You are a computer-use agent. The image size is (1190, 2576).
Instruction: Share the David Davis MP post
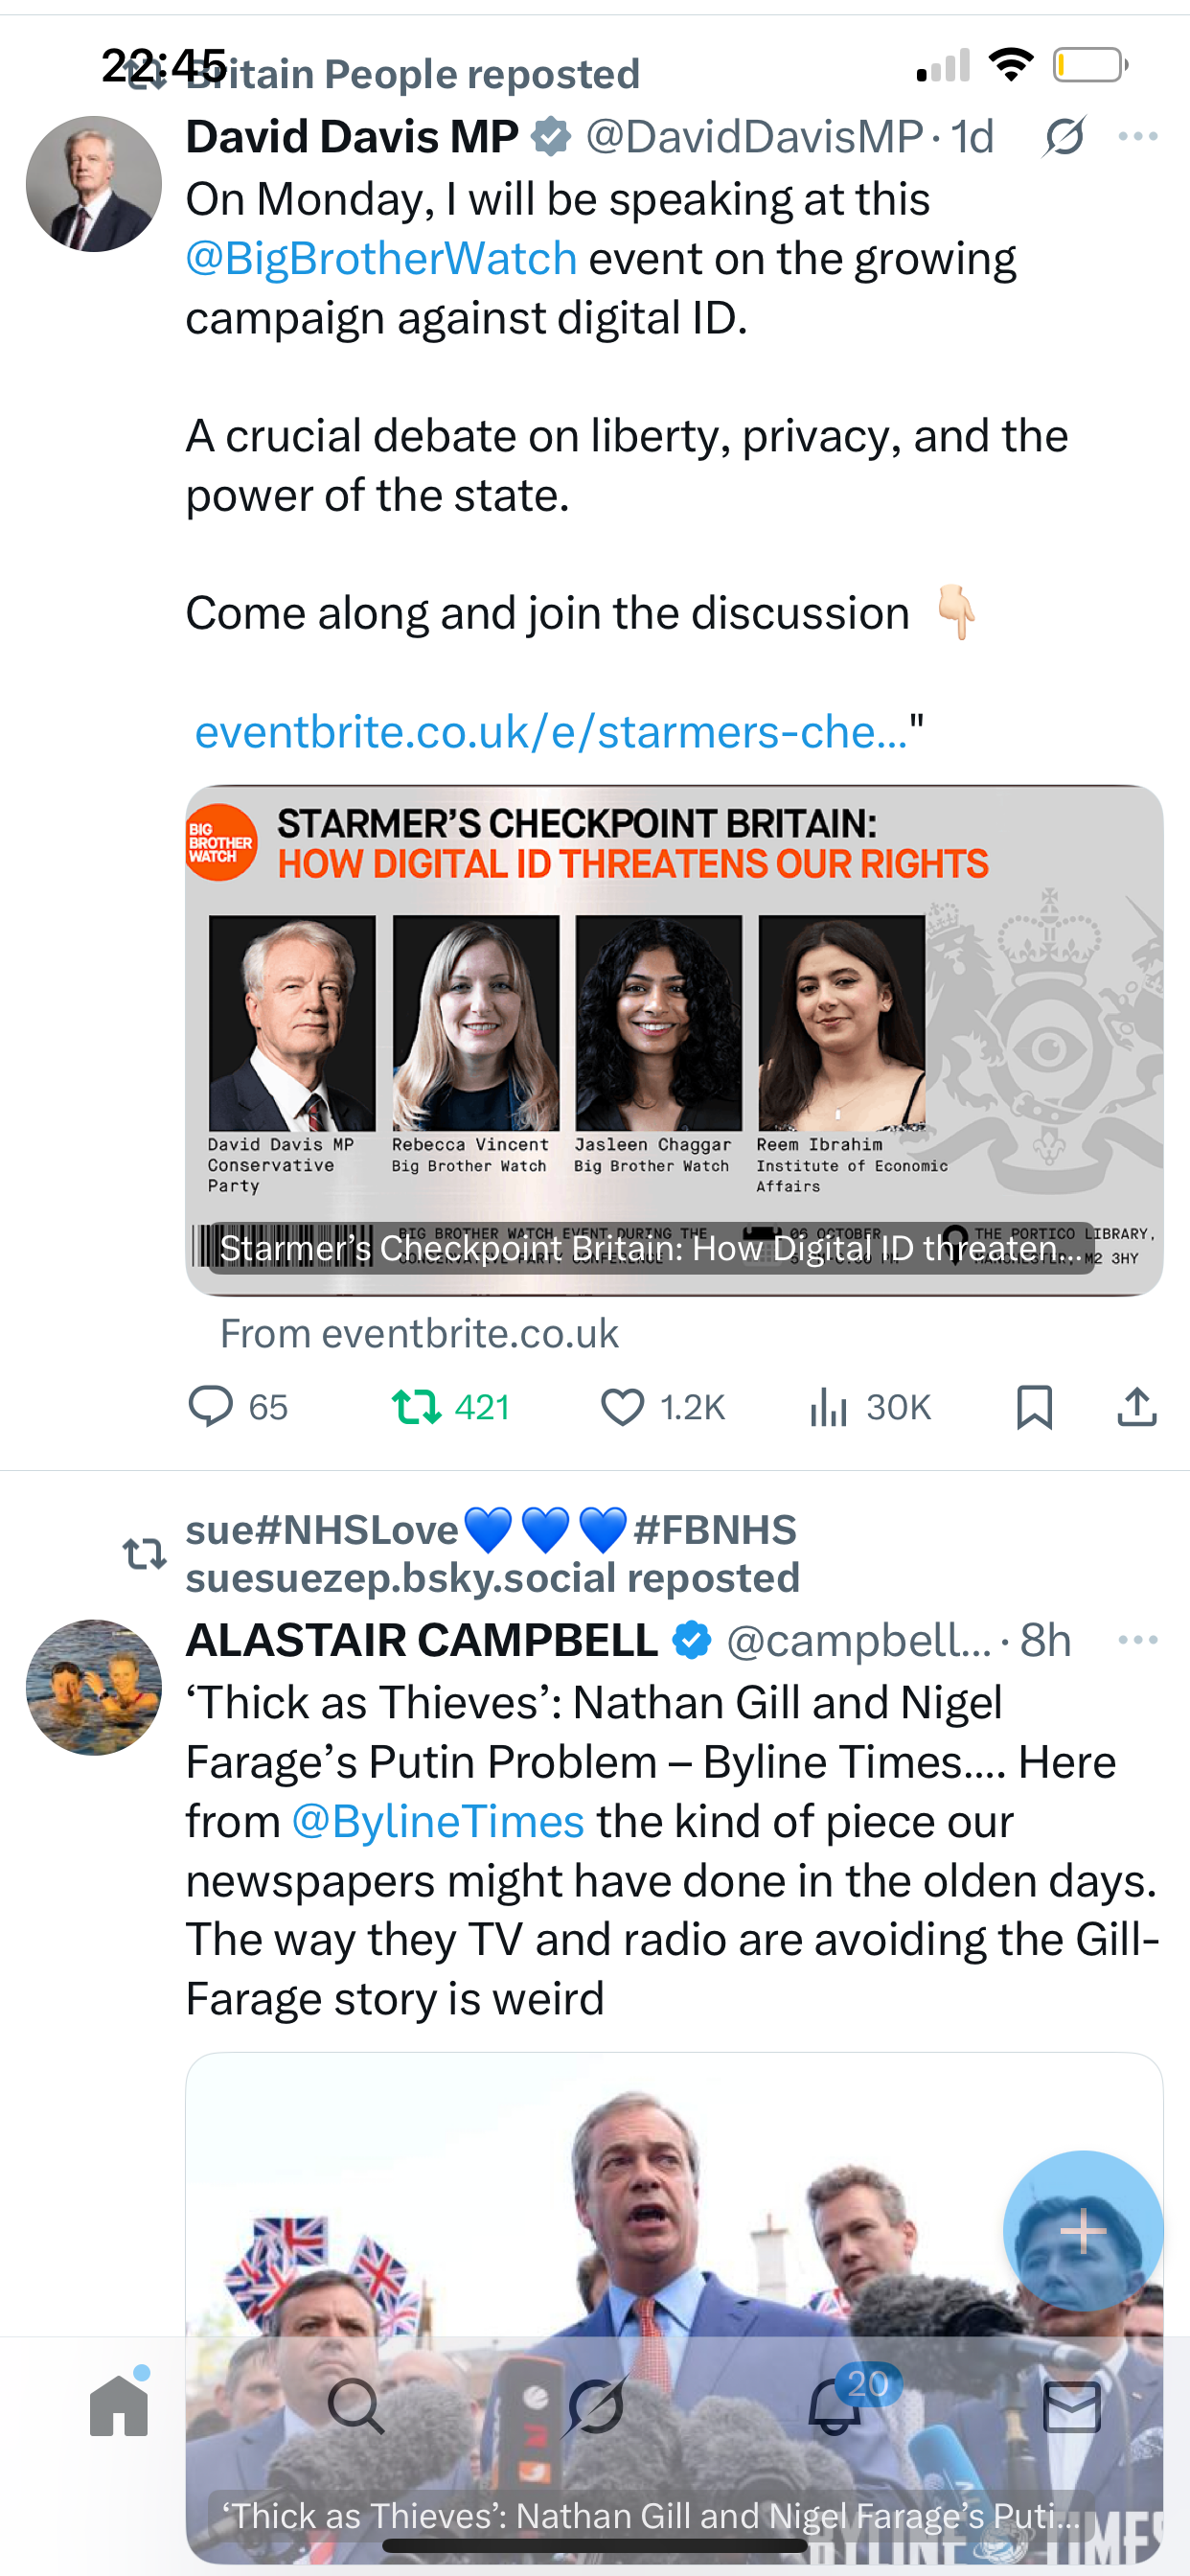tap(1137, 1407)
